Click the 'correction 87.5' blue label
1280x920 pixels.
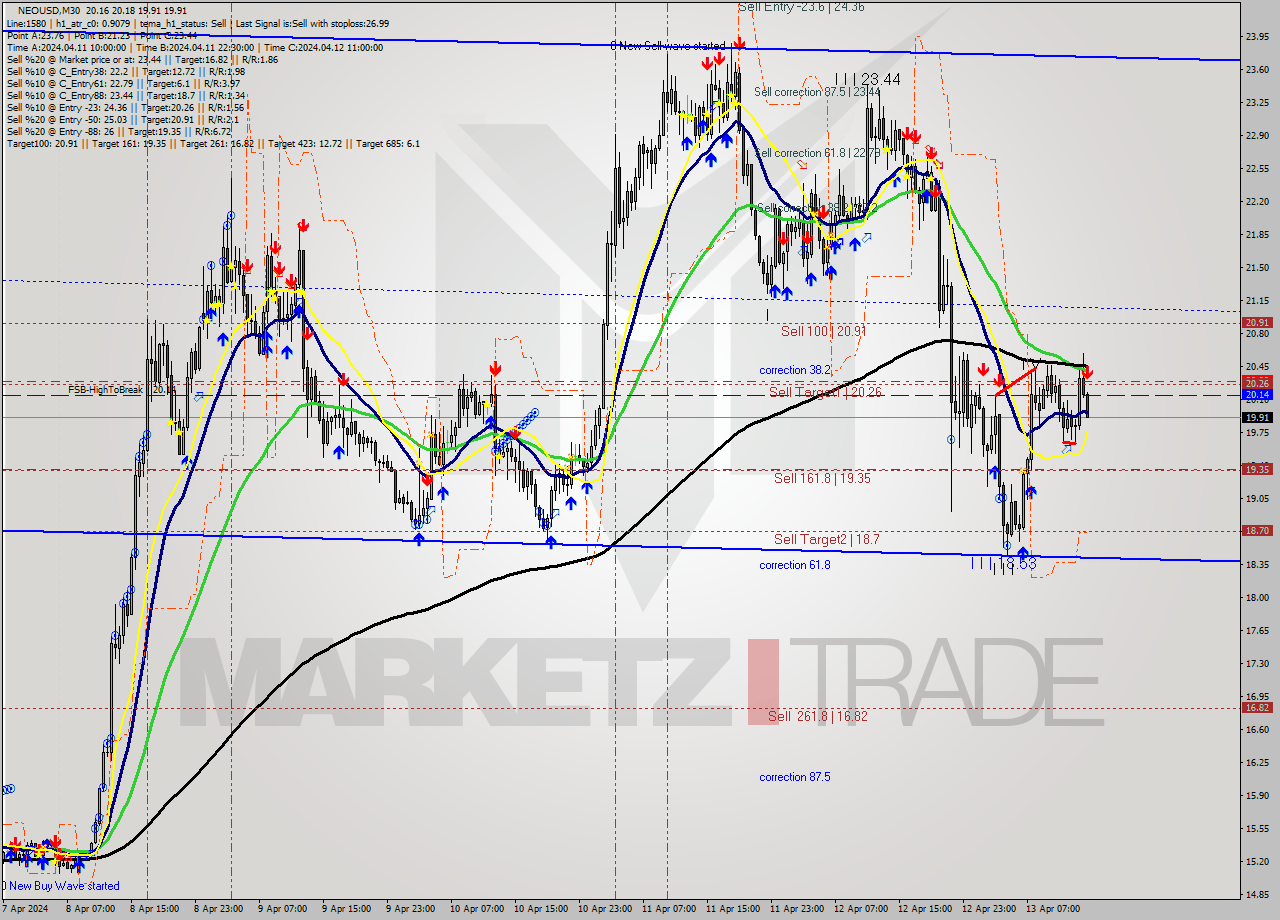point(795,777)
